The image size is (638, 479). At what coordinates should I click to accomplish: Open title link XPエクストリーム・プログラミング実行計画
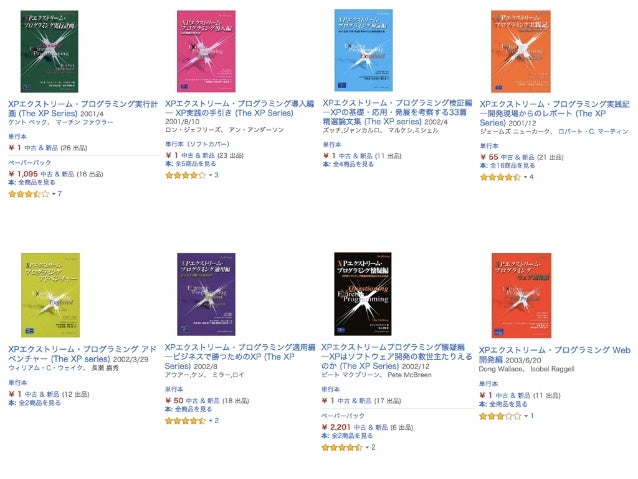coord(83,109)
